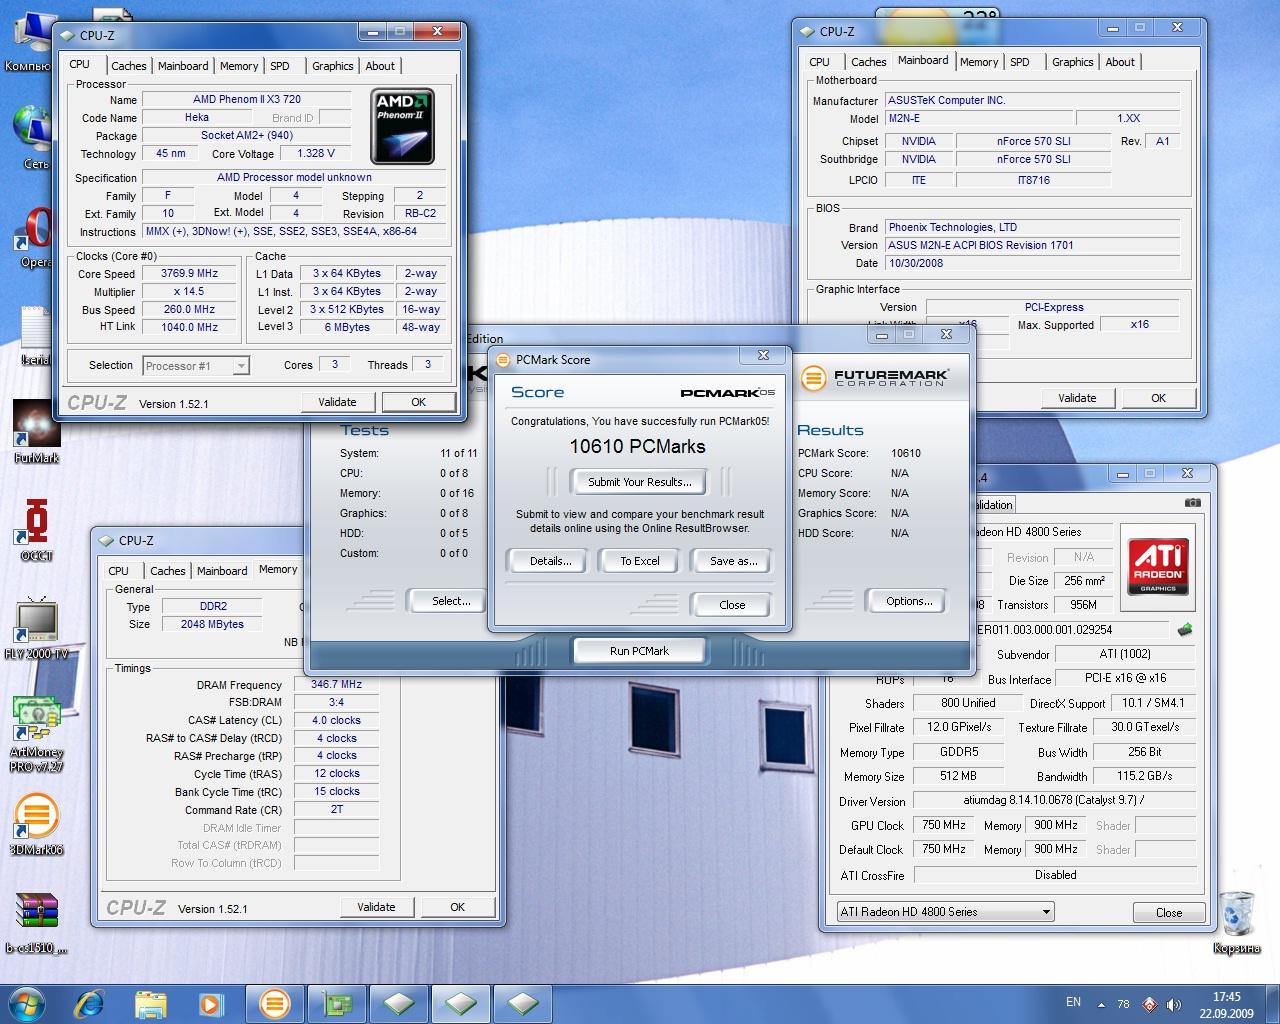
Task: Click OK in bottom-left CPU-Z Memory window
Action: [457, 907]
